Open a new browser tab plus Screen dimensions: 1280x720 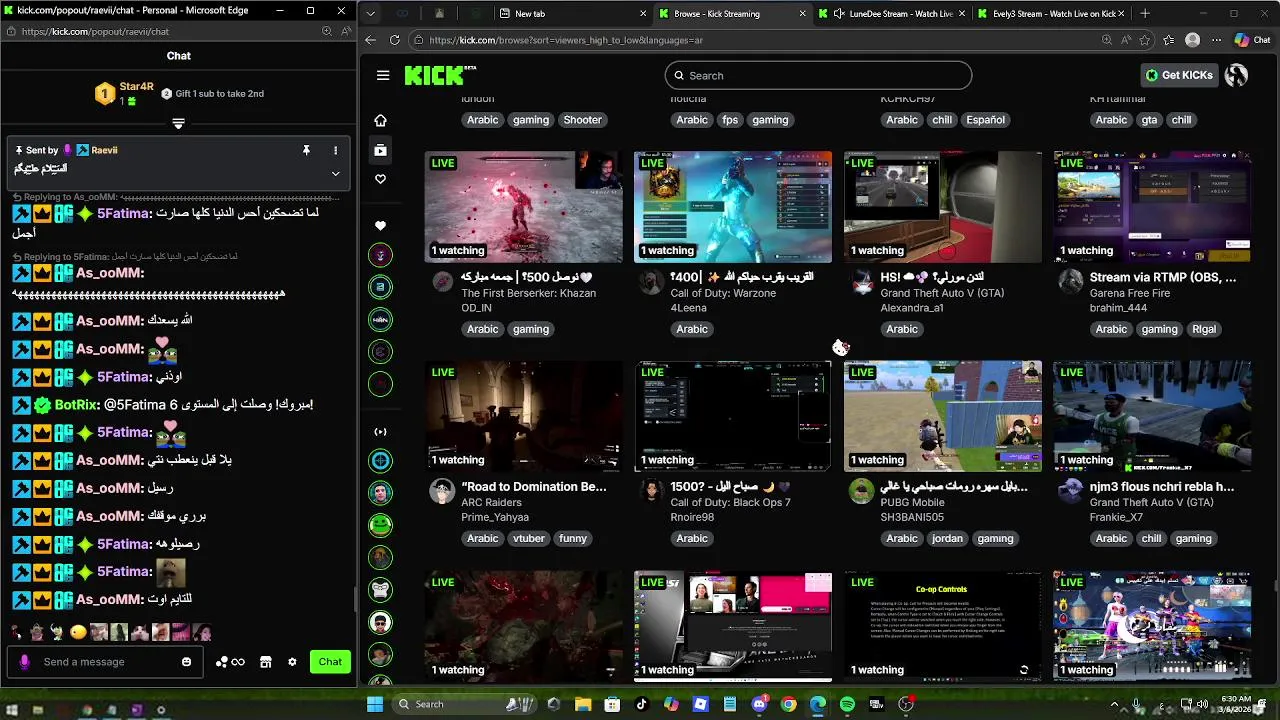(x=1145, y=14)
